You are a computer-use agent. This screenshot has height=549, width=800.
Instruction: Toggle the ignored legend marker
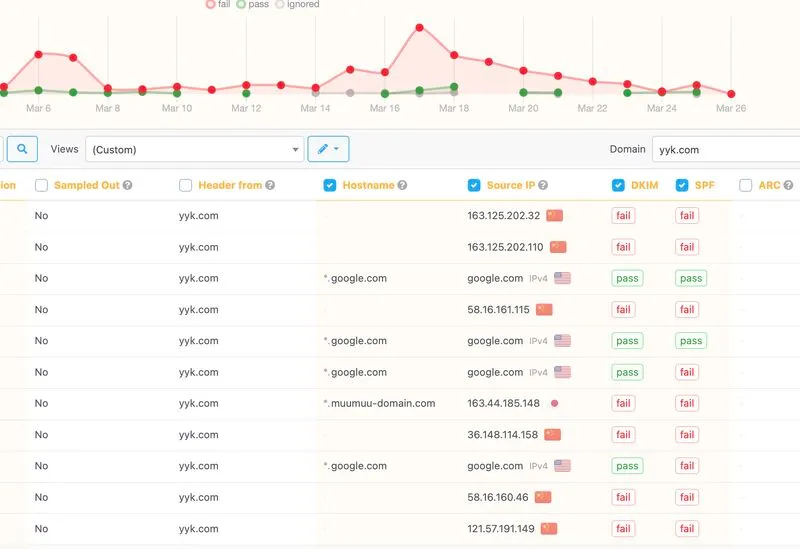coord(279,4)
